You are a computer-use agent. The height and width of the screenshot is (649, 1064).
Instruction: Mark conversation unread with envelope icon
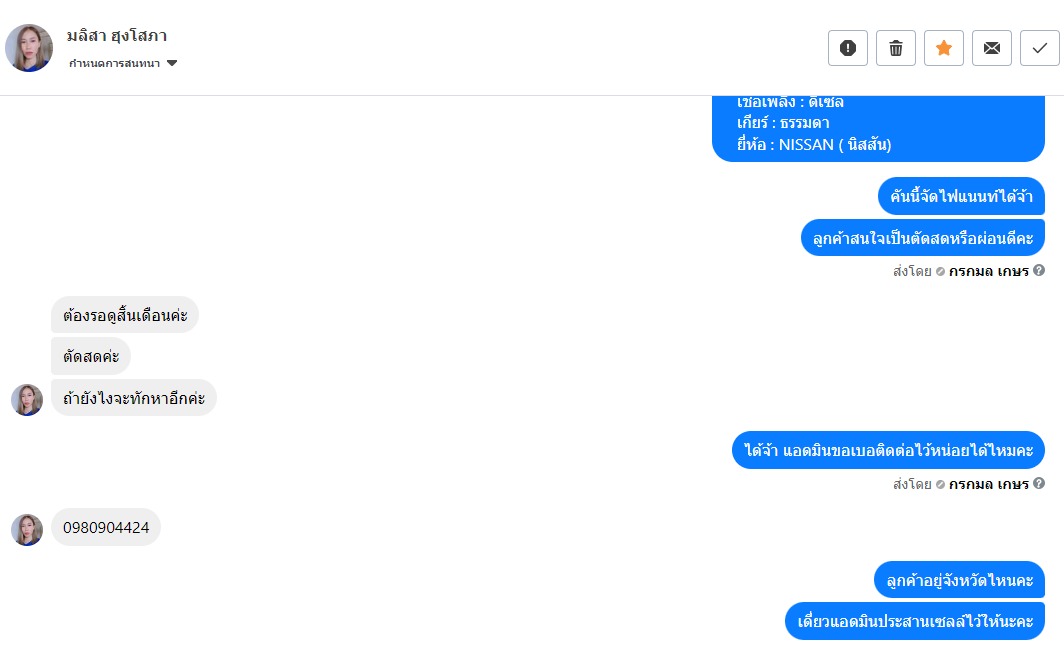pyautogui.click(x=992, y=48)
